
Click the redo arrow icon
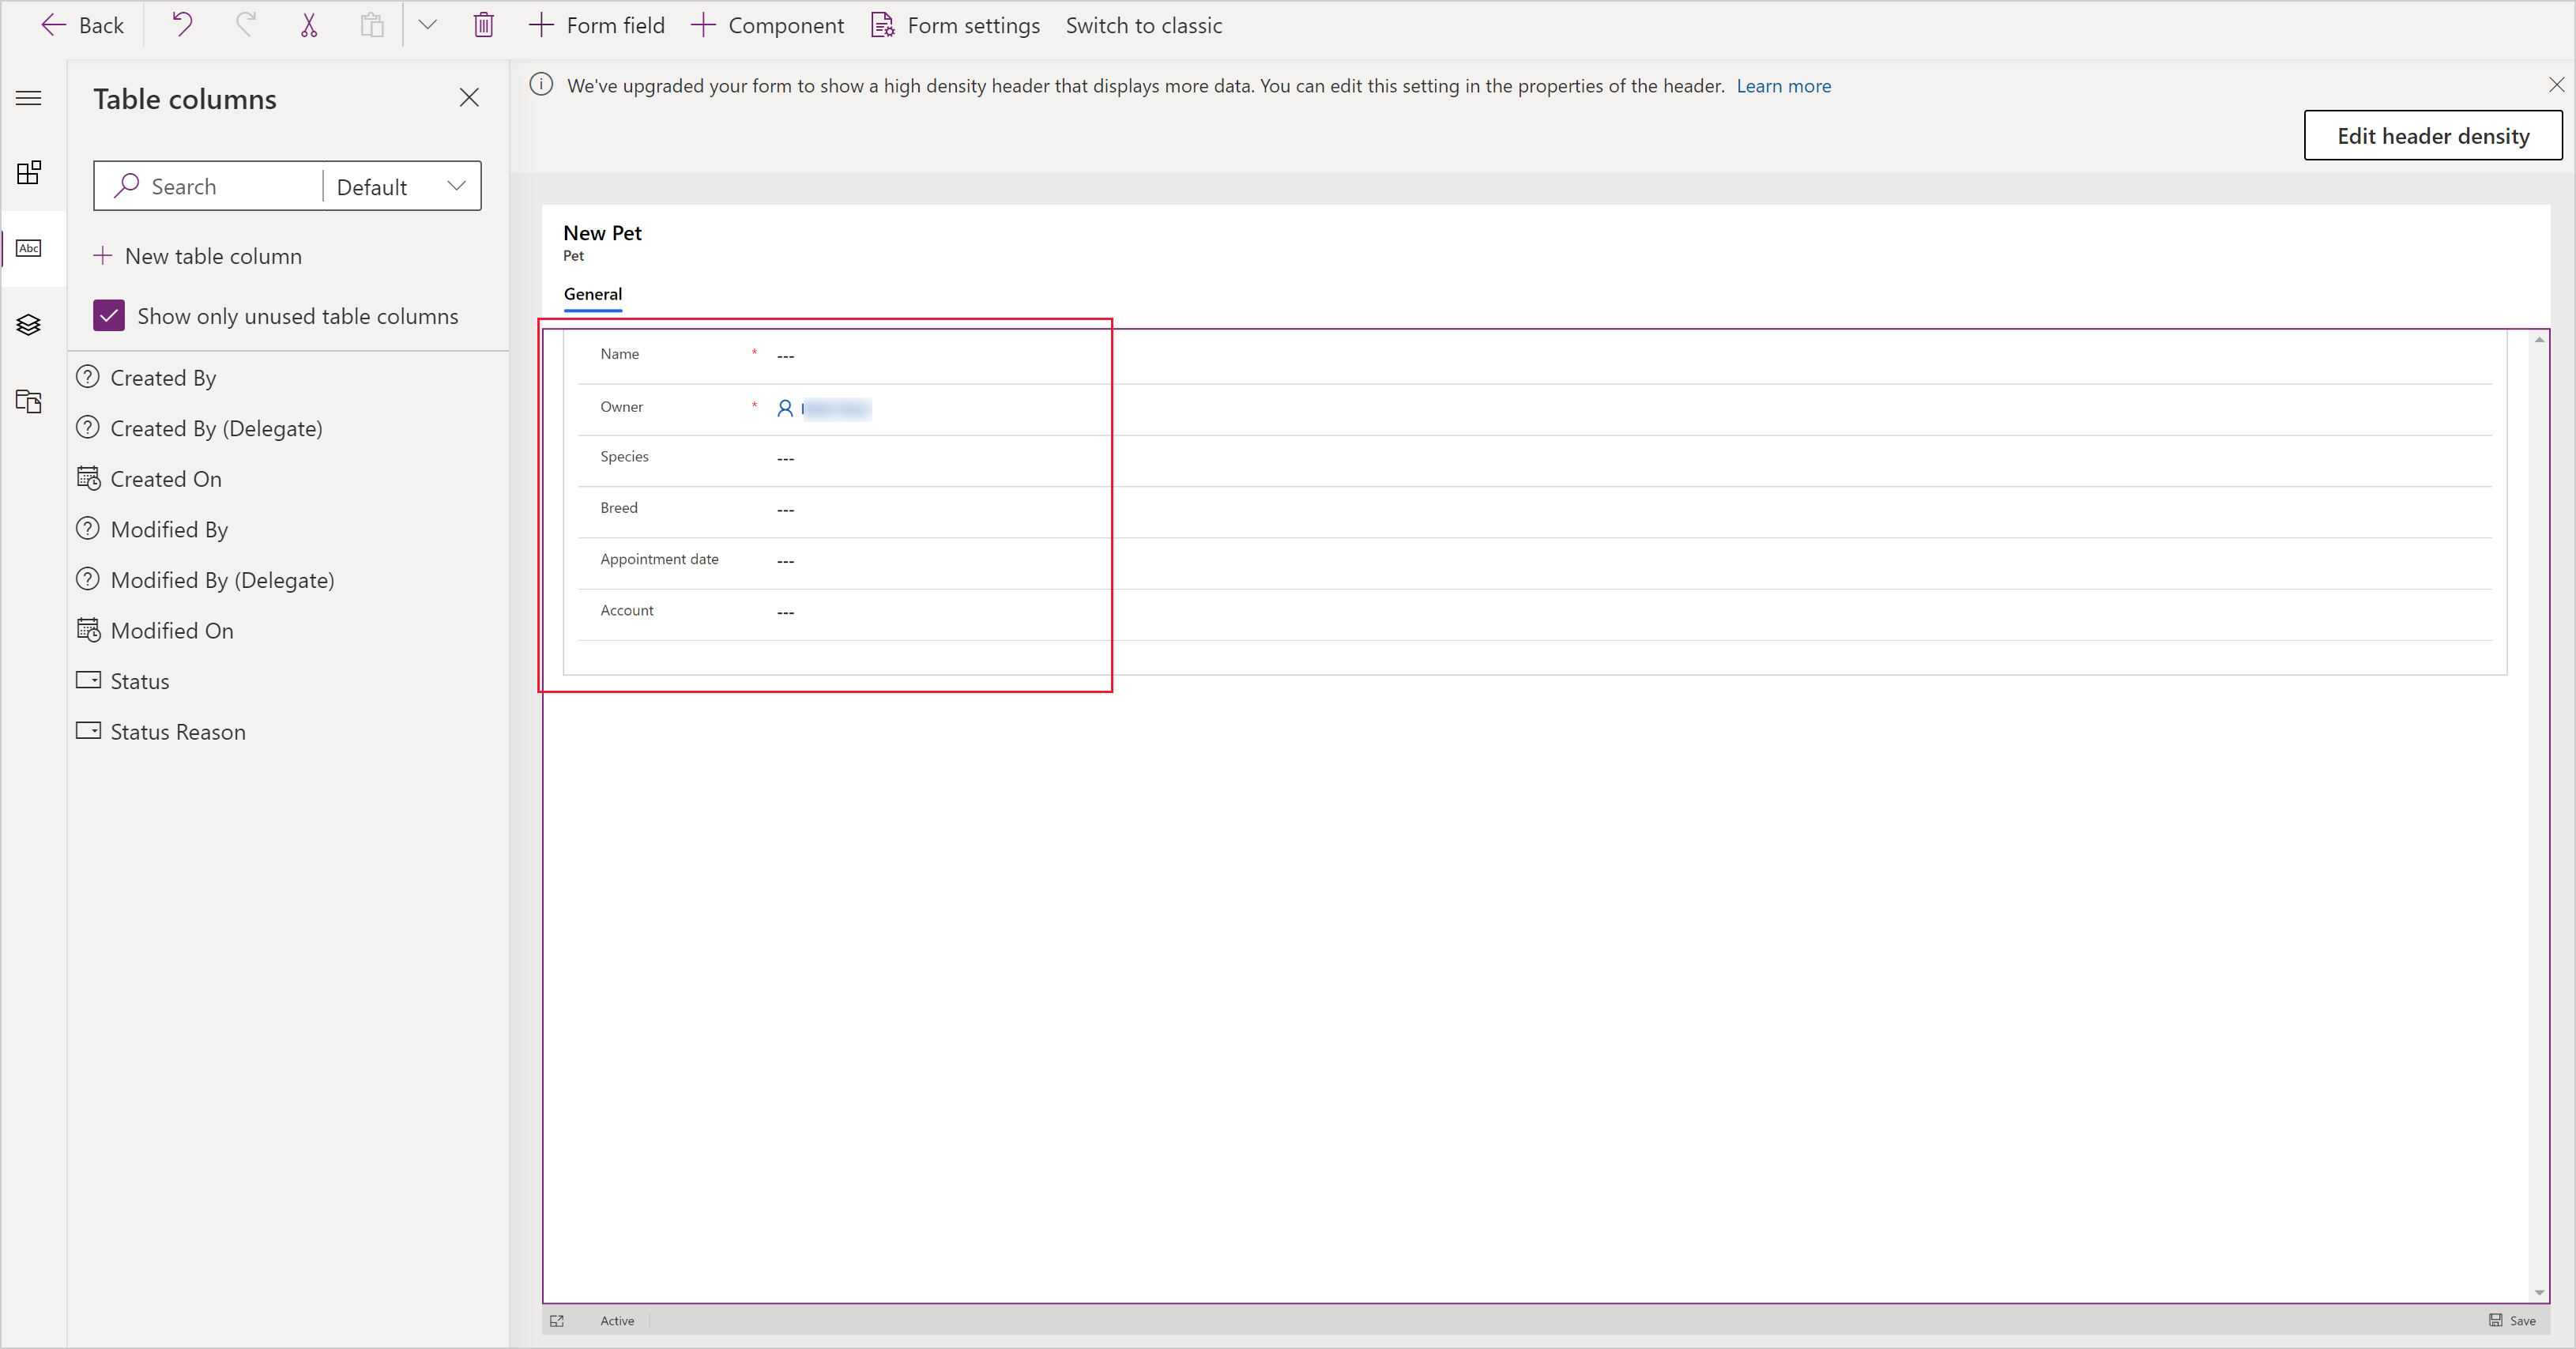click(245, 25)
